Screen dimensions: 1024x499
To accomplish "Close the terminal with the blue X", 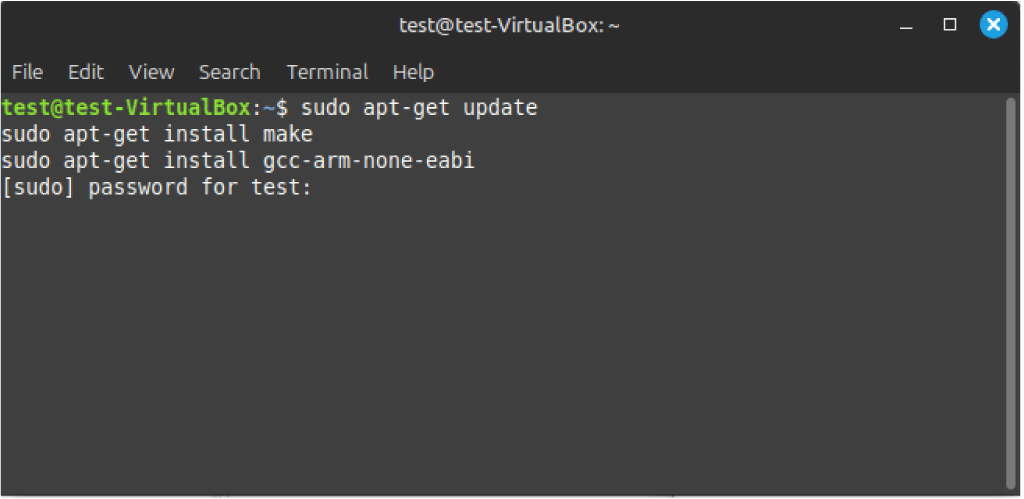I will click(x=993, y=25).
